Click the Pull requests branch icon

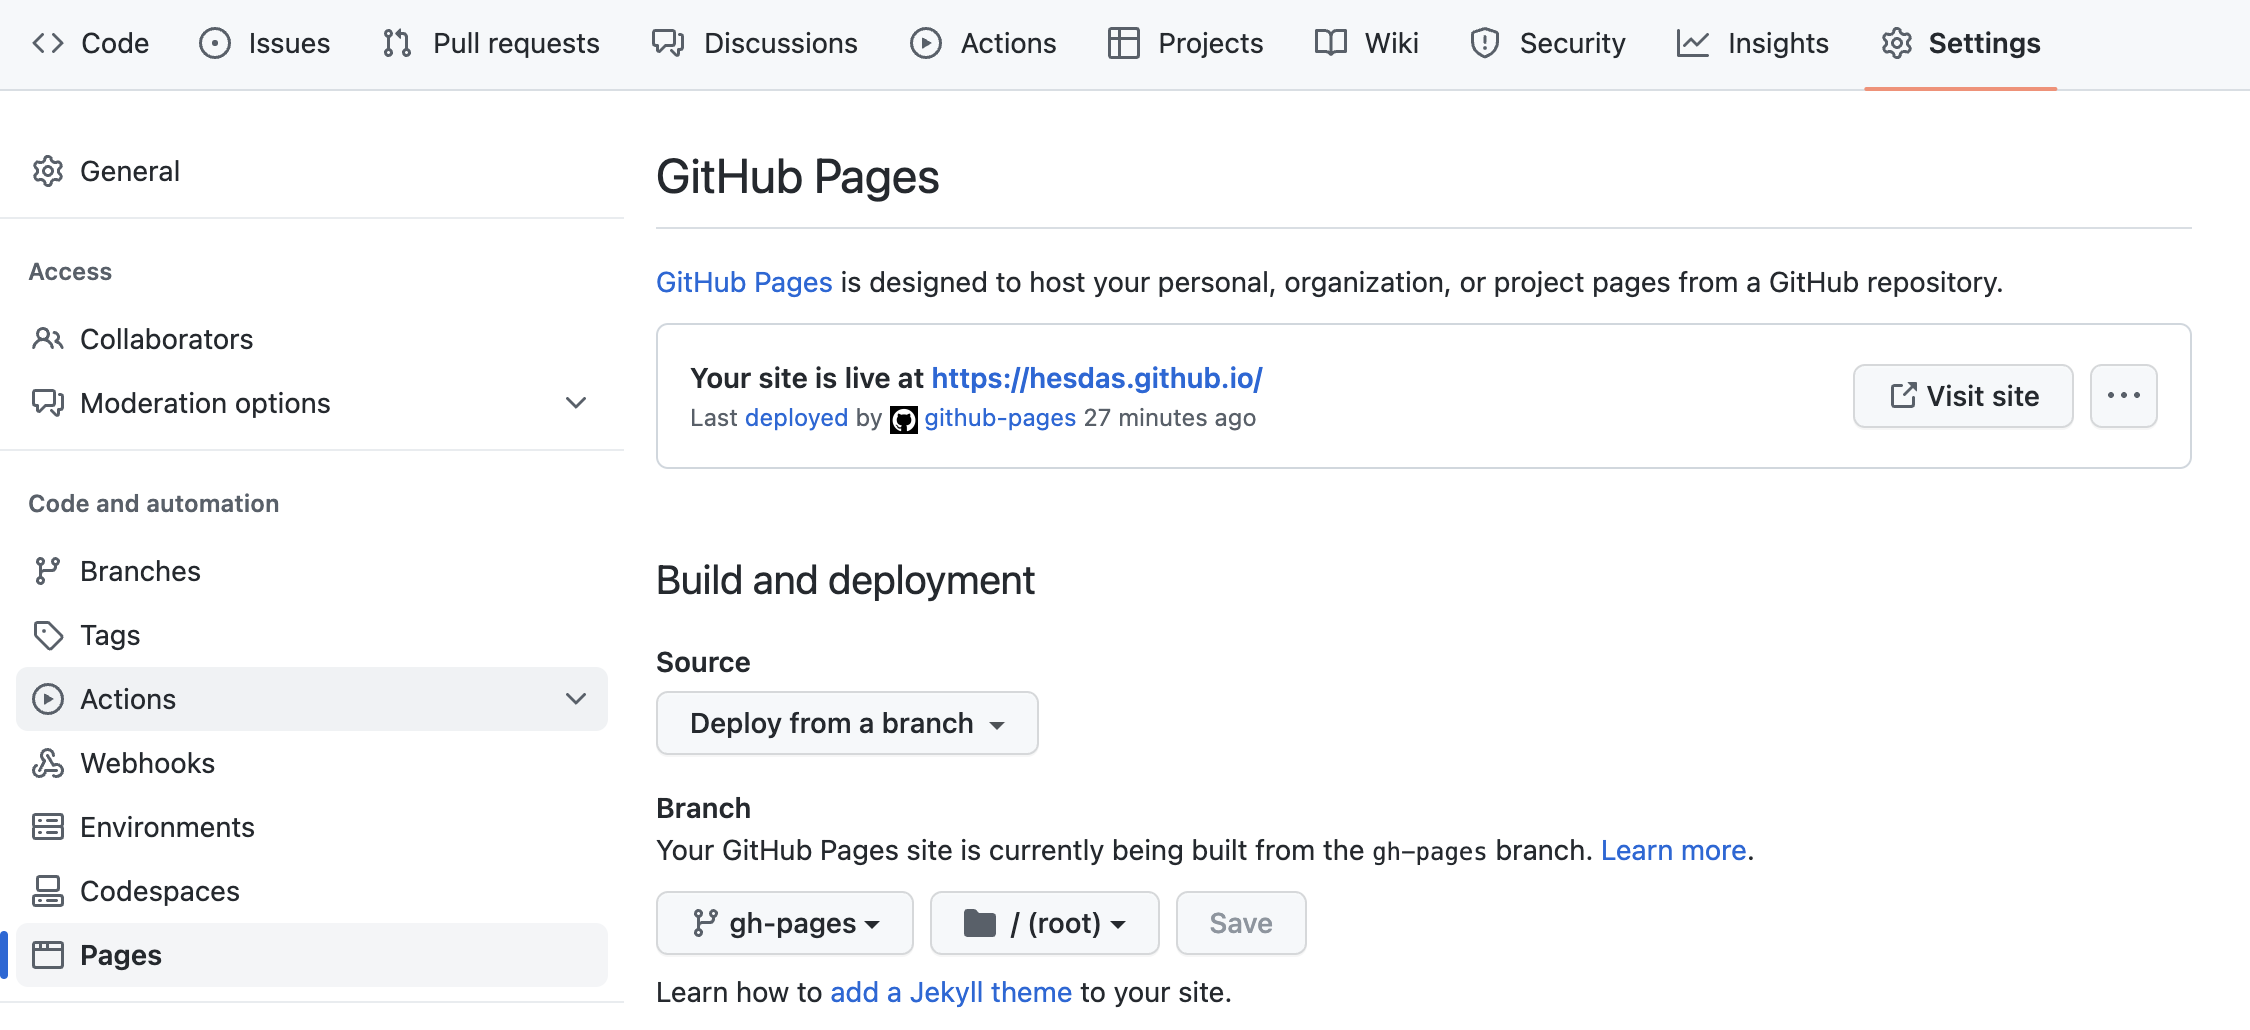pyautogui.click(x=397, y=43)
